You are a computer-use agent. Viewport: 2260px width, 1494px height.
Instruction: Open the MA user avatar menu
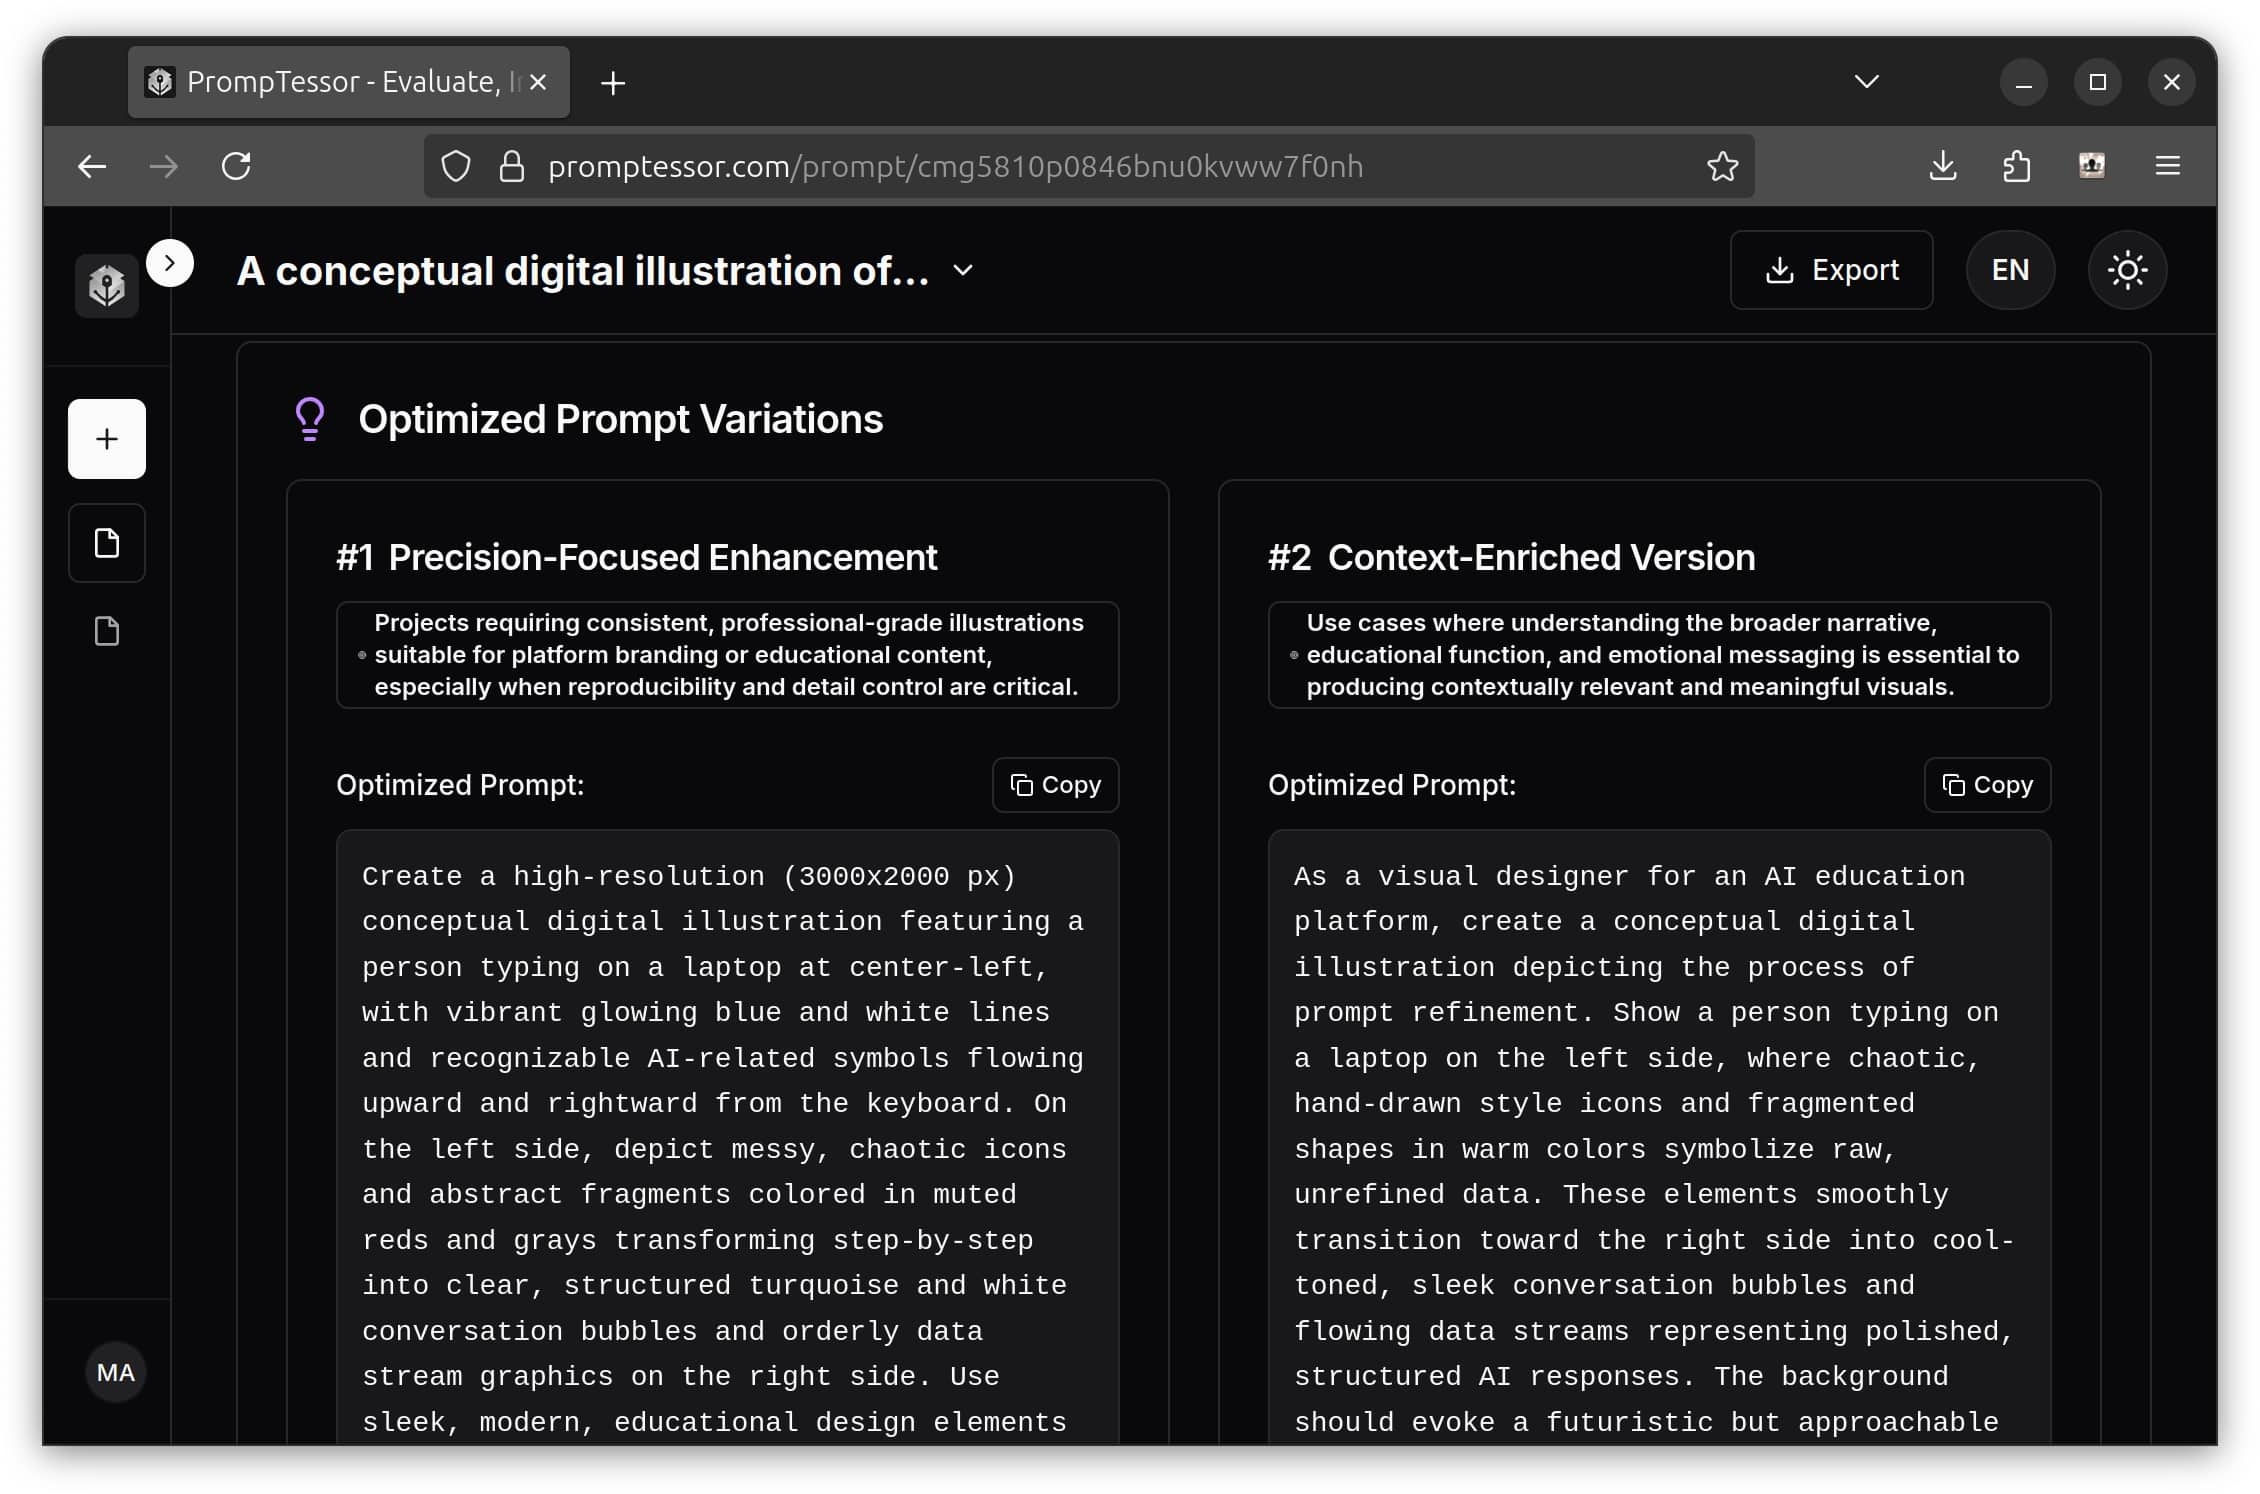(116, 1372)
